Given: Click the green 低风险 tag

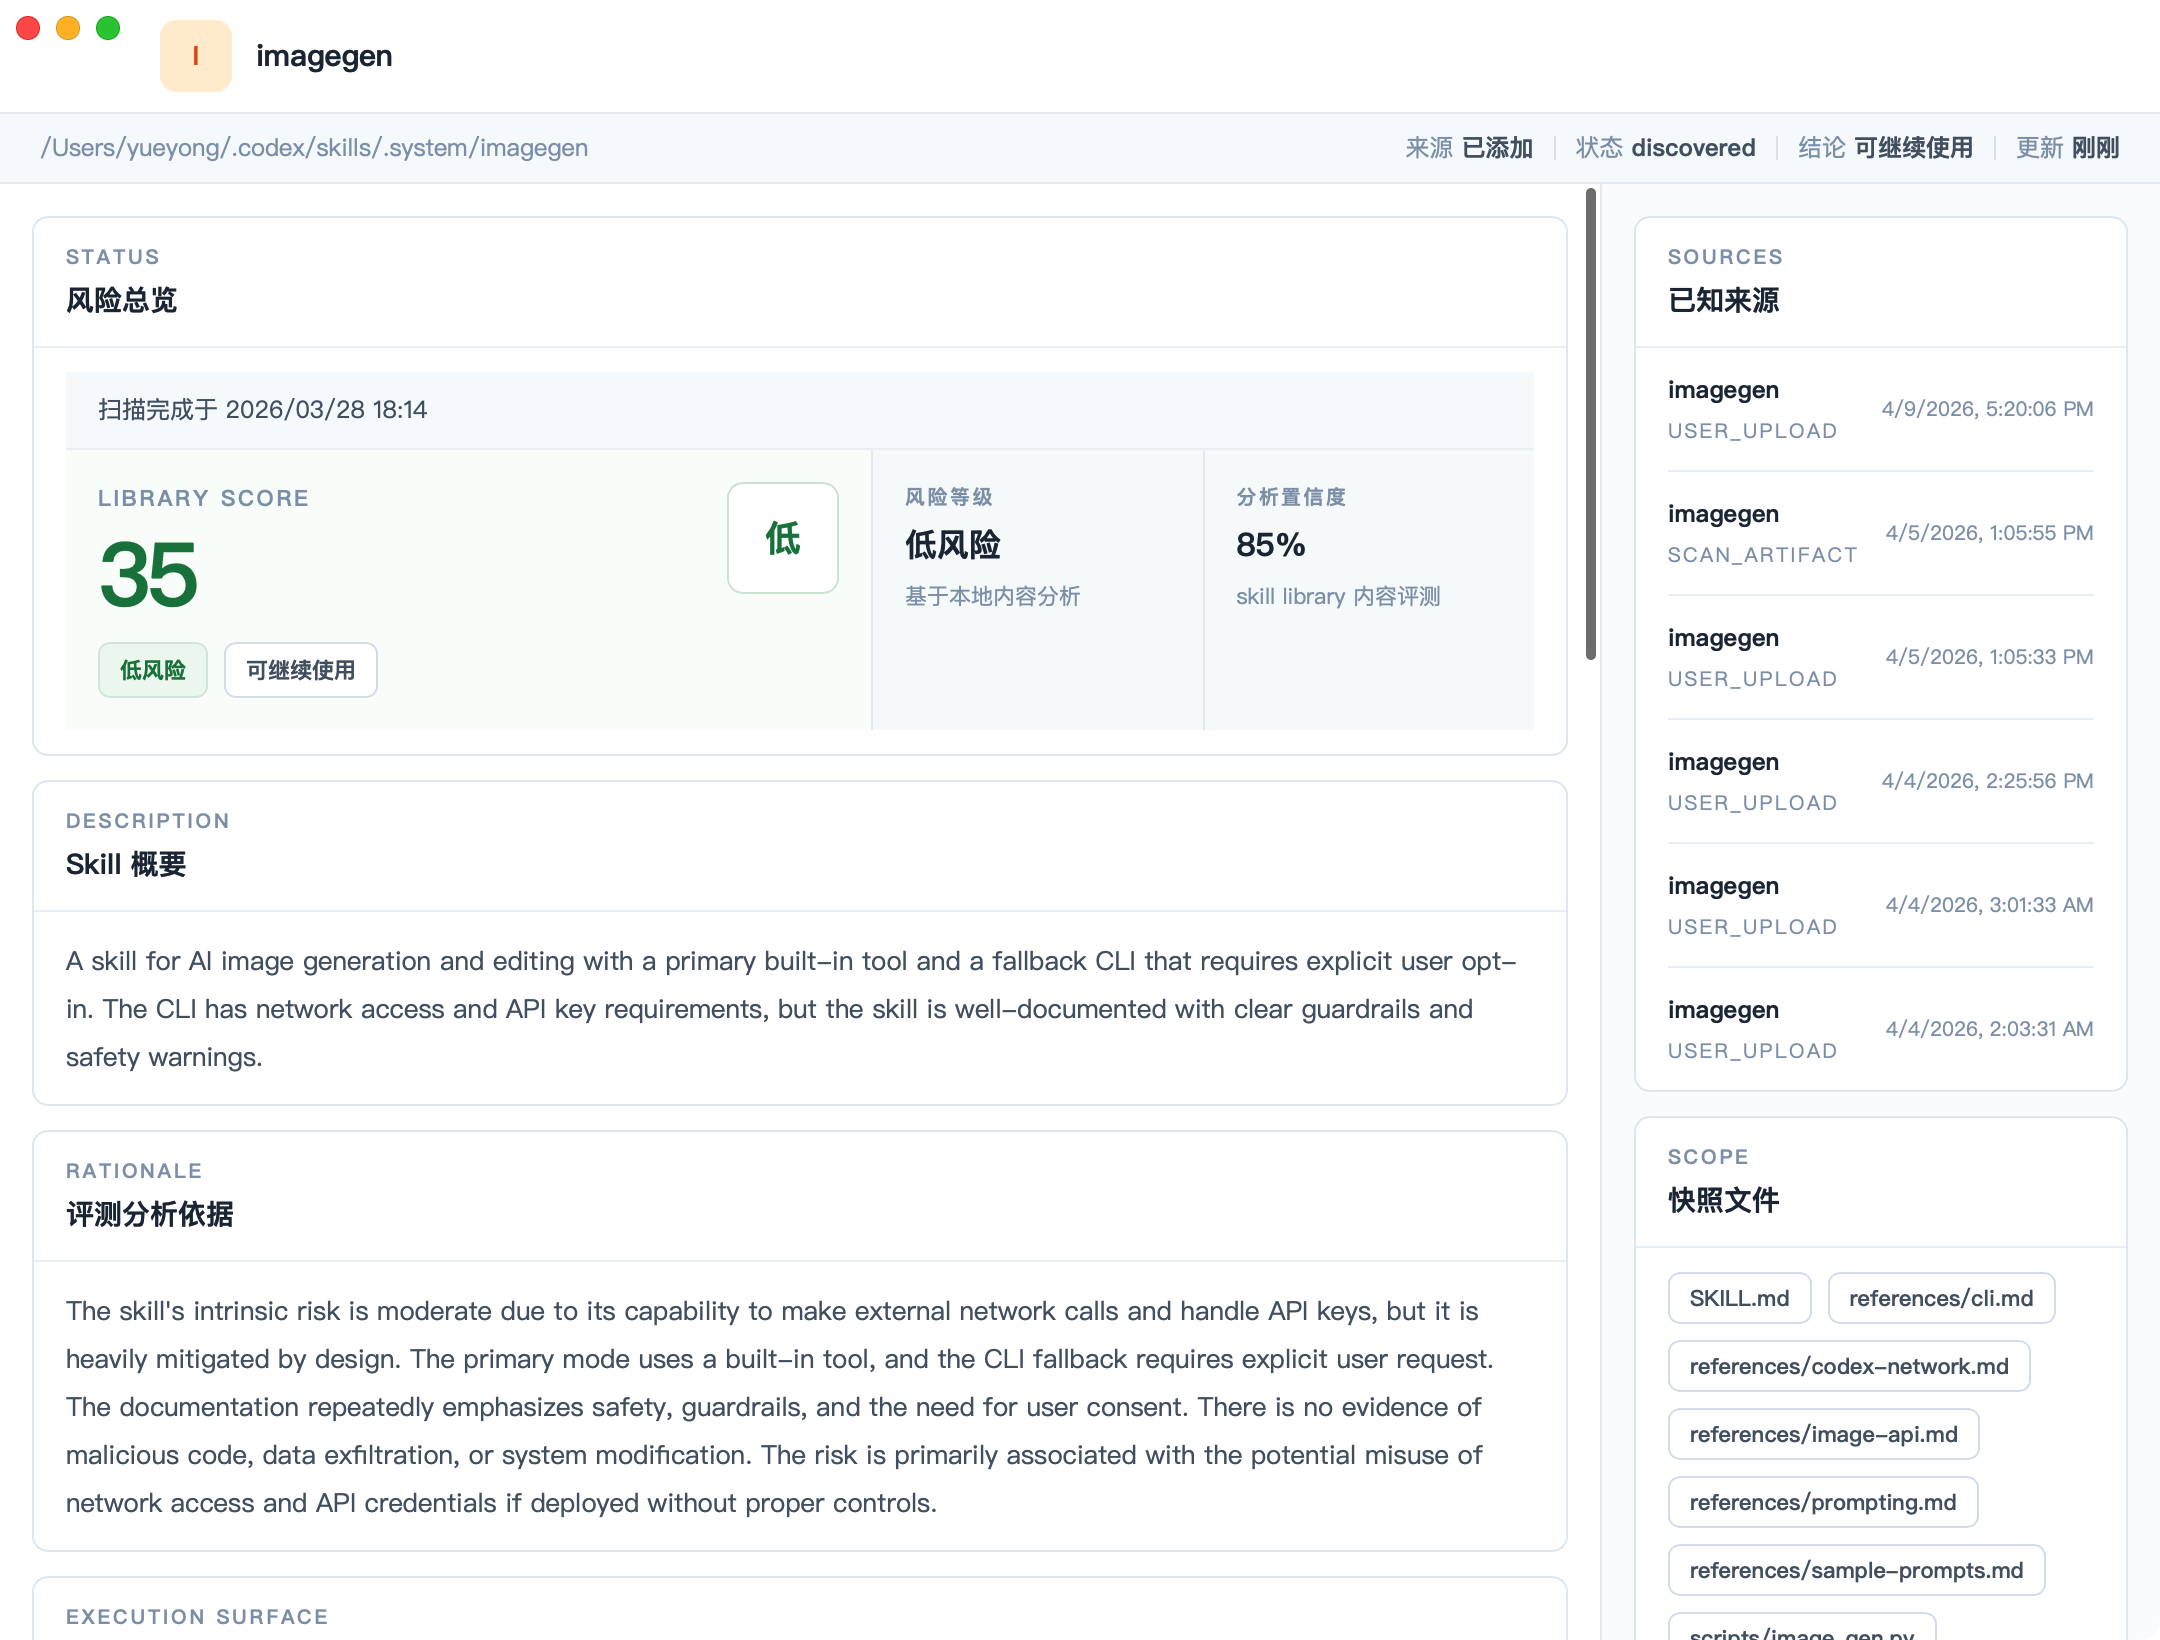Looking at the screenshot, I should click(152, 670).
